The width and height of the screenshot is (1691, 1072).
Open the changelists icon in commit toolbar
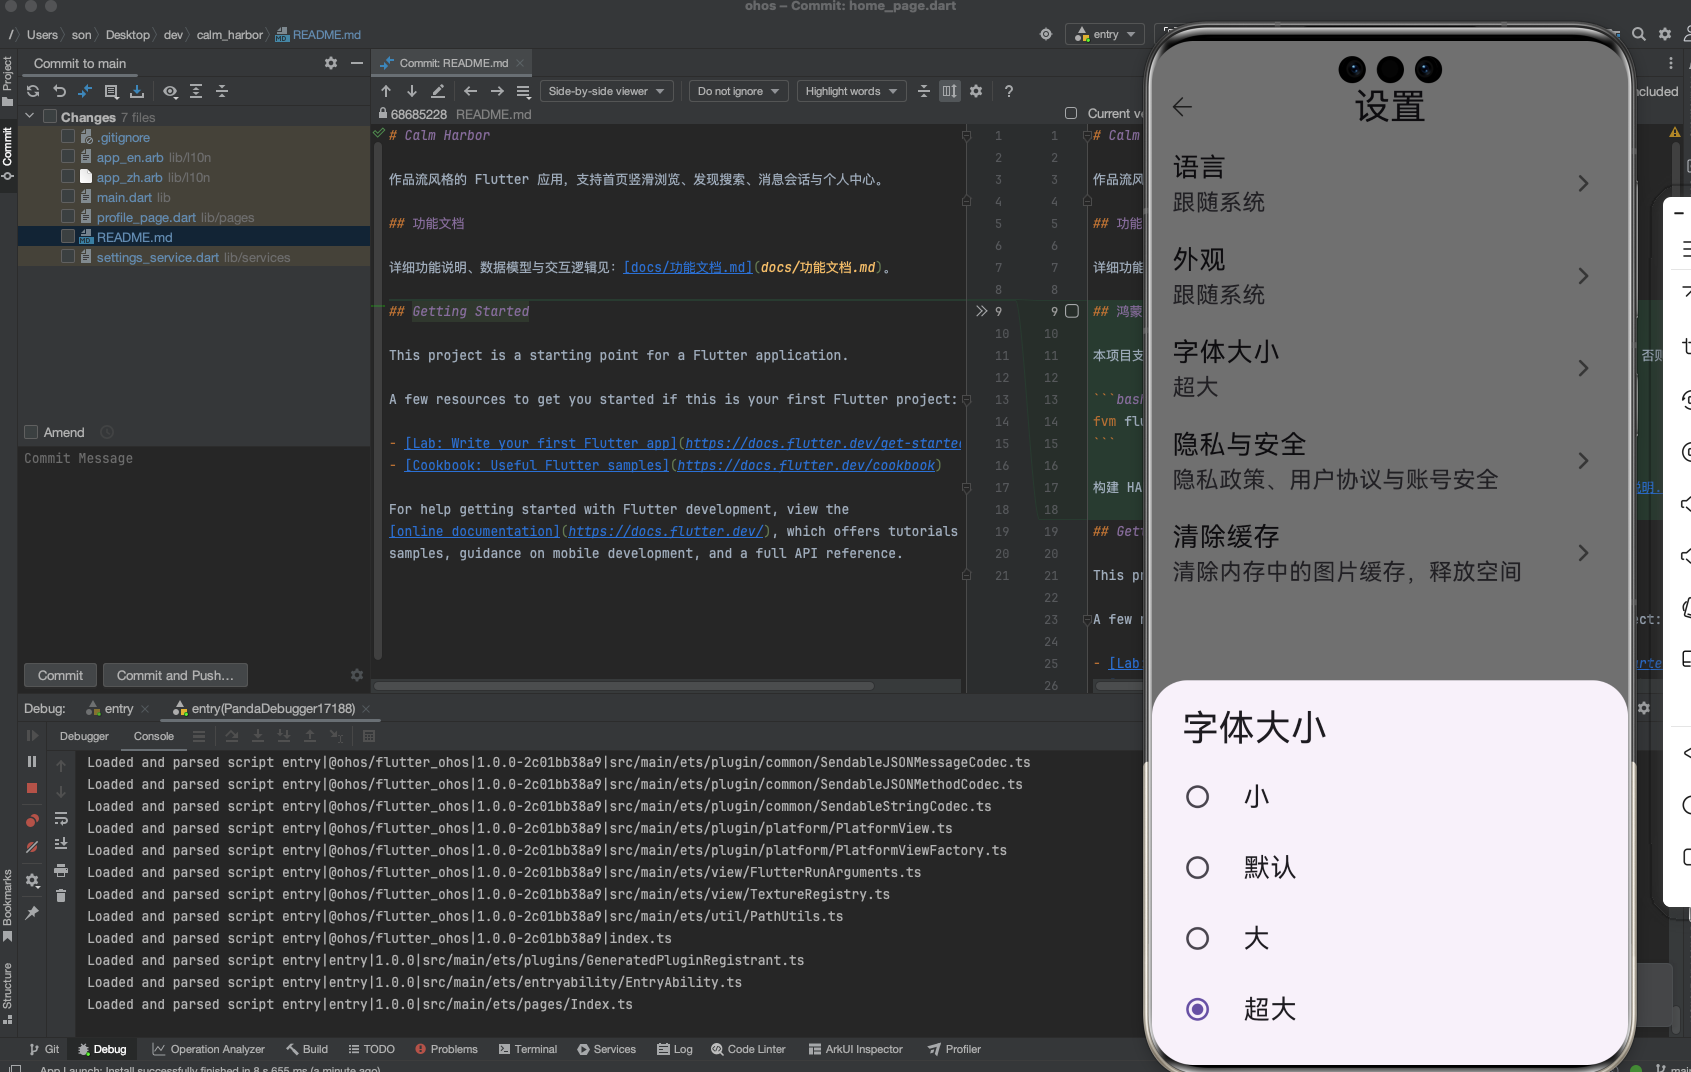click(x=111, y=91)
